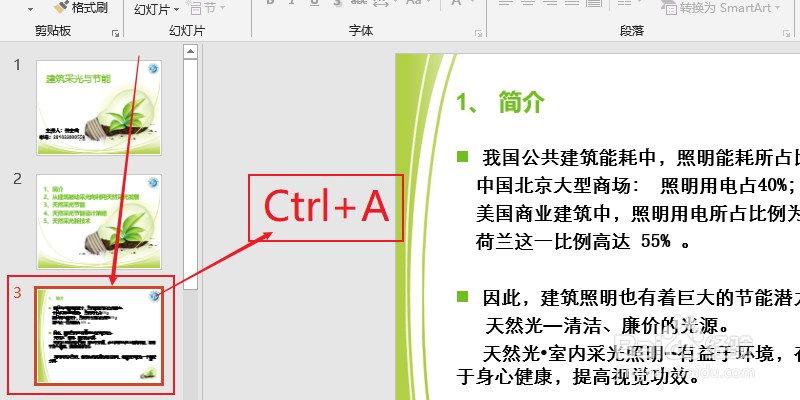
Task: Click the slide title 1、简介
Action: 501,102
